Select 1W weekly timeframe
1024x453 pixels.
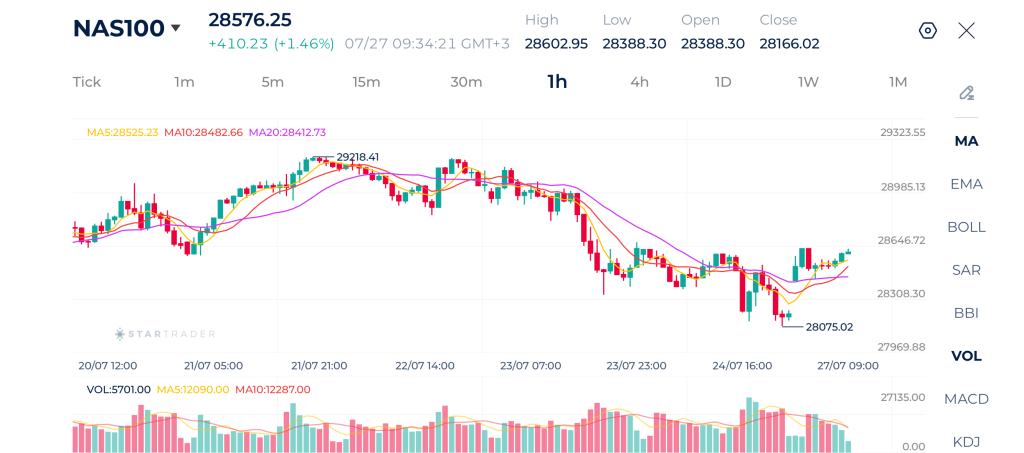(x=808, y=82)
